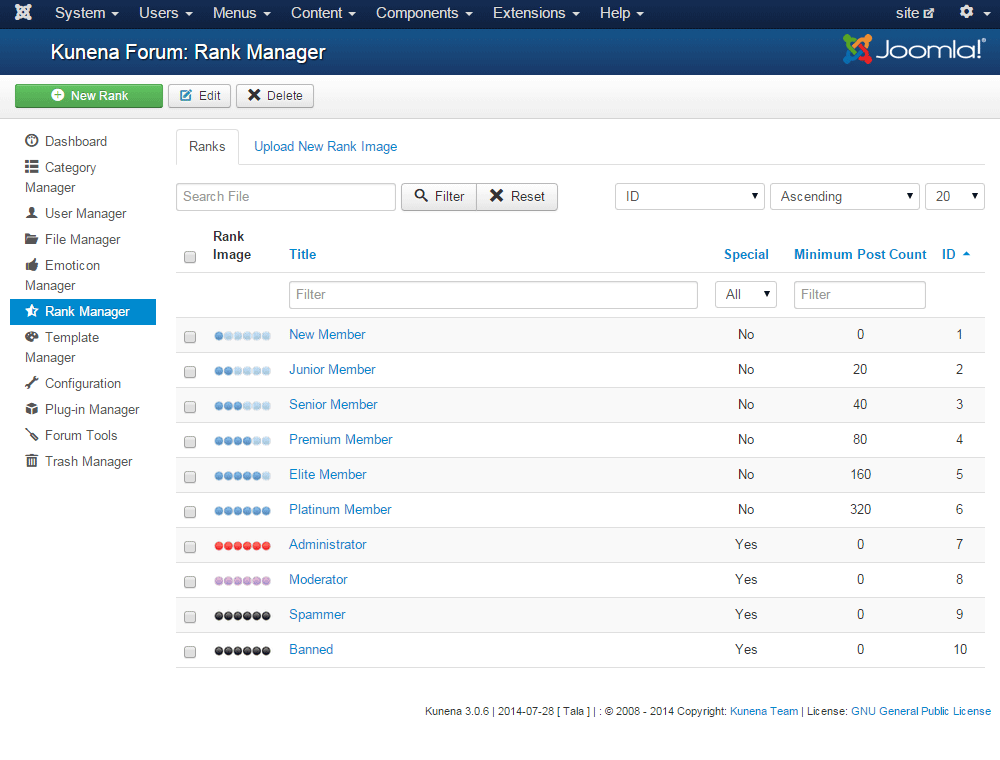1000x760 pixels.
Task: Click the Template Manager palette icon
Action: tap(31, 337)
